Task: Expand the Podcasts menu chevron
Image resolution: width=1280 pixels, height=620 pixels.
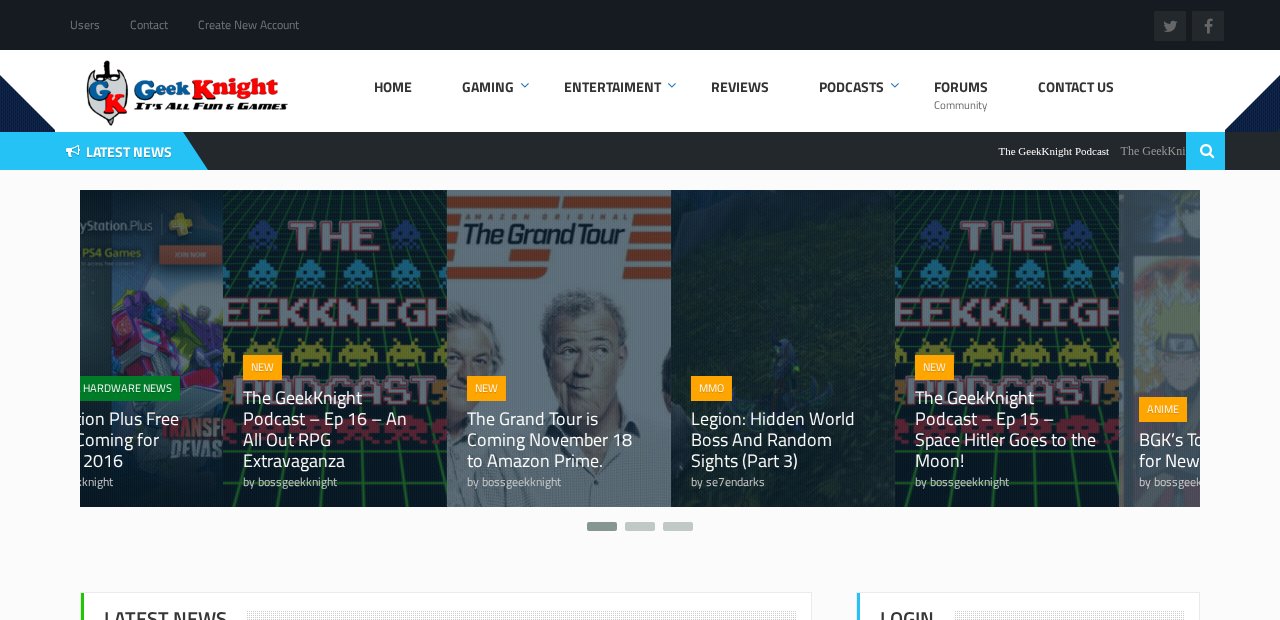Action: (x=895, y=86)
